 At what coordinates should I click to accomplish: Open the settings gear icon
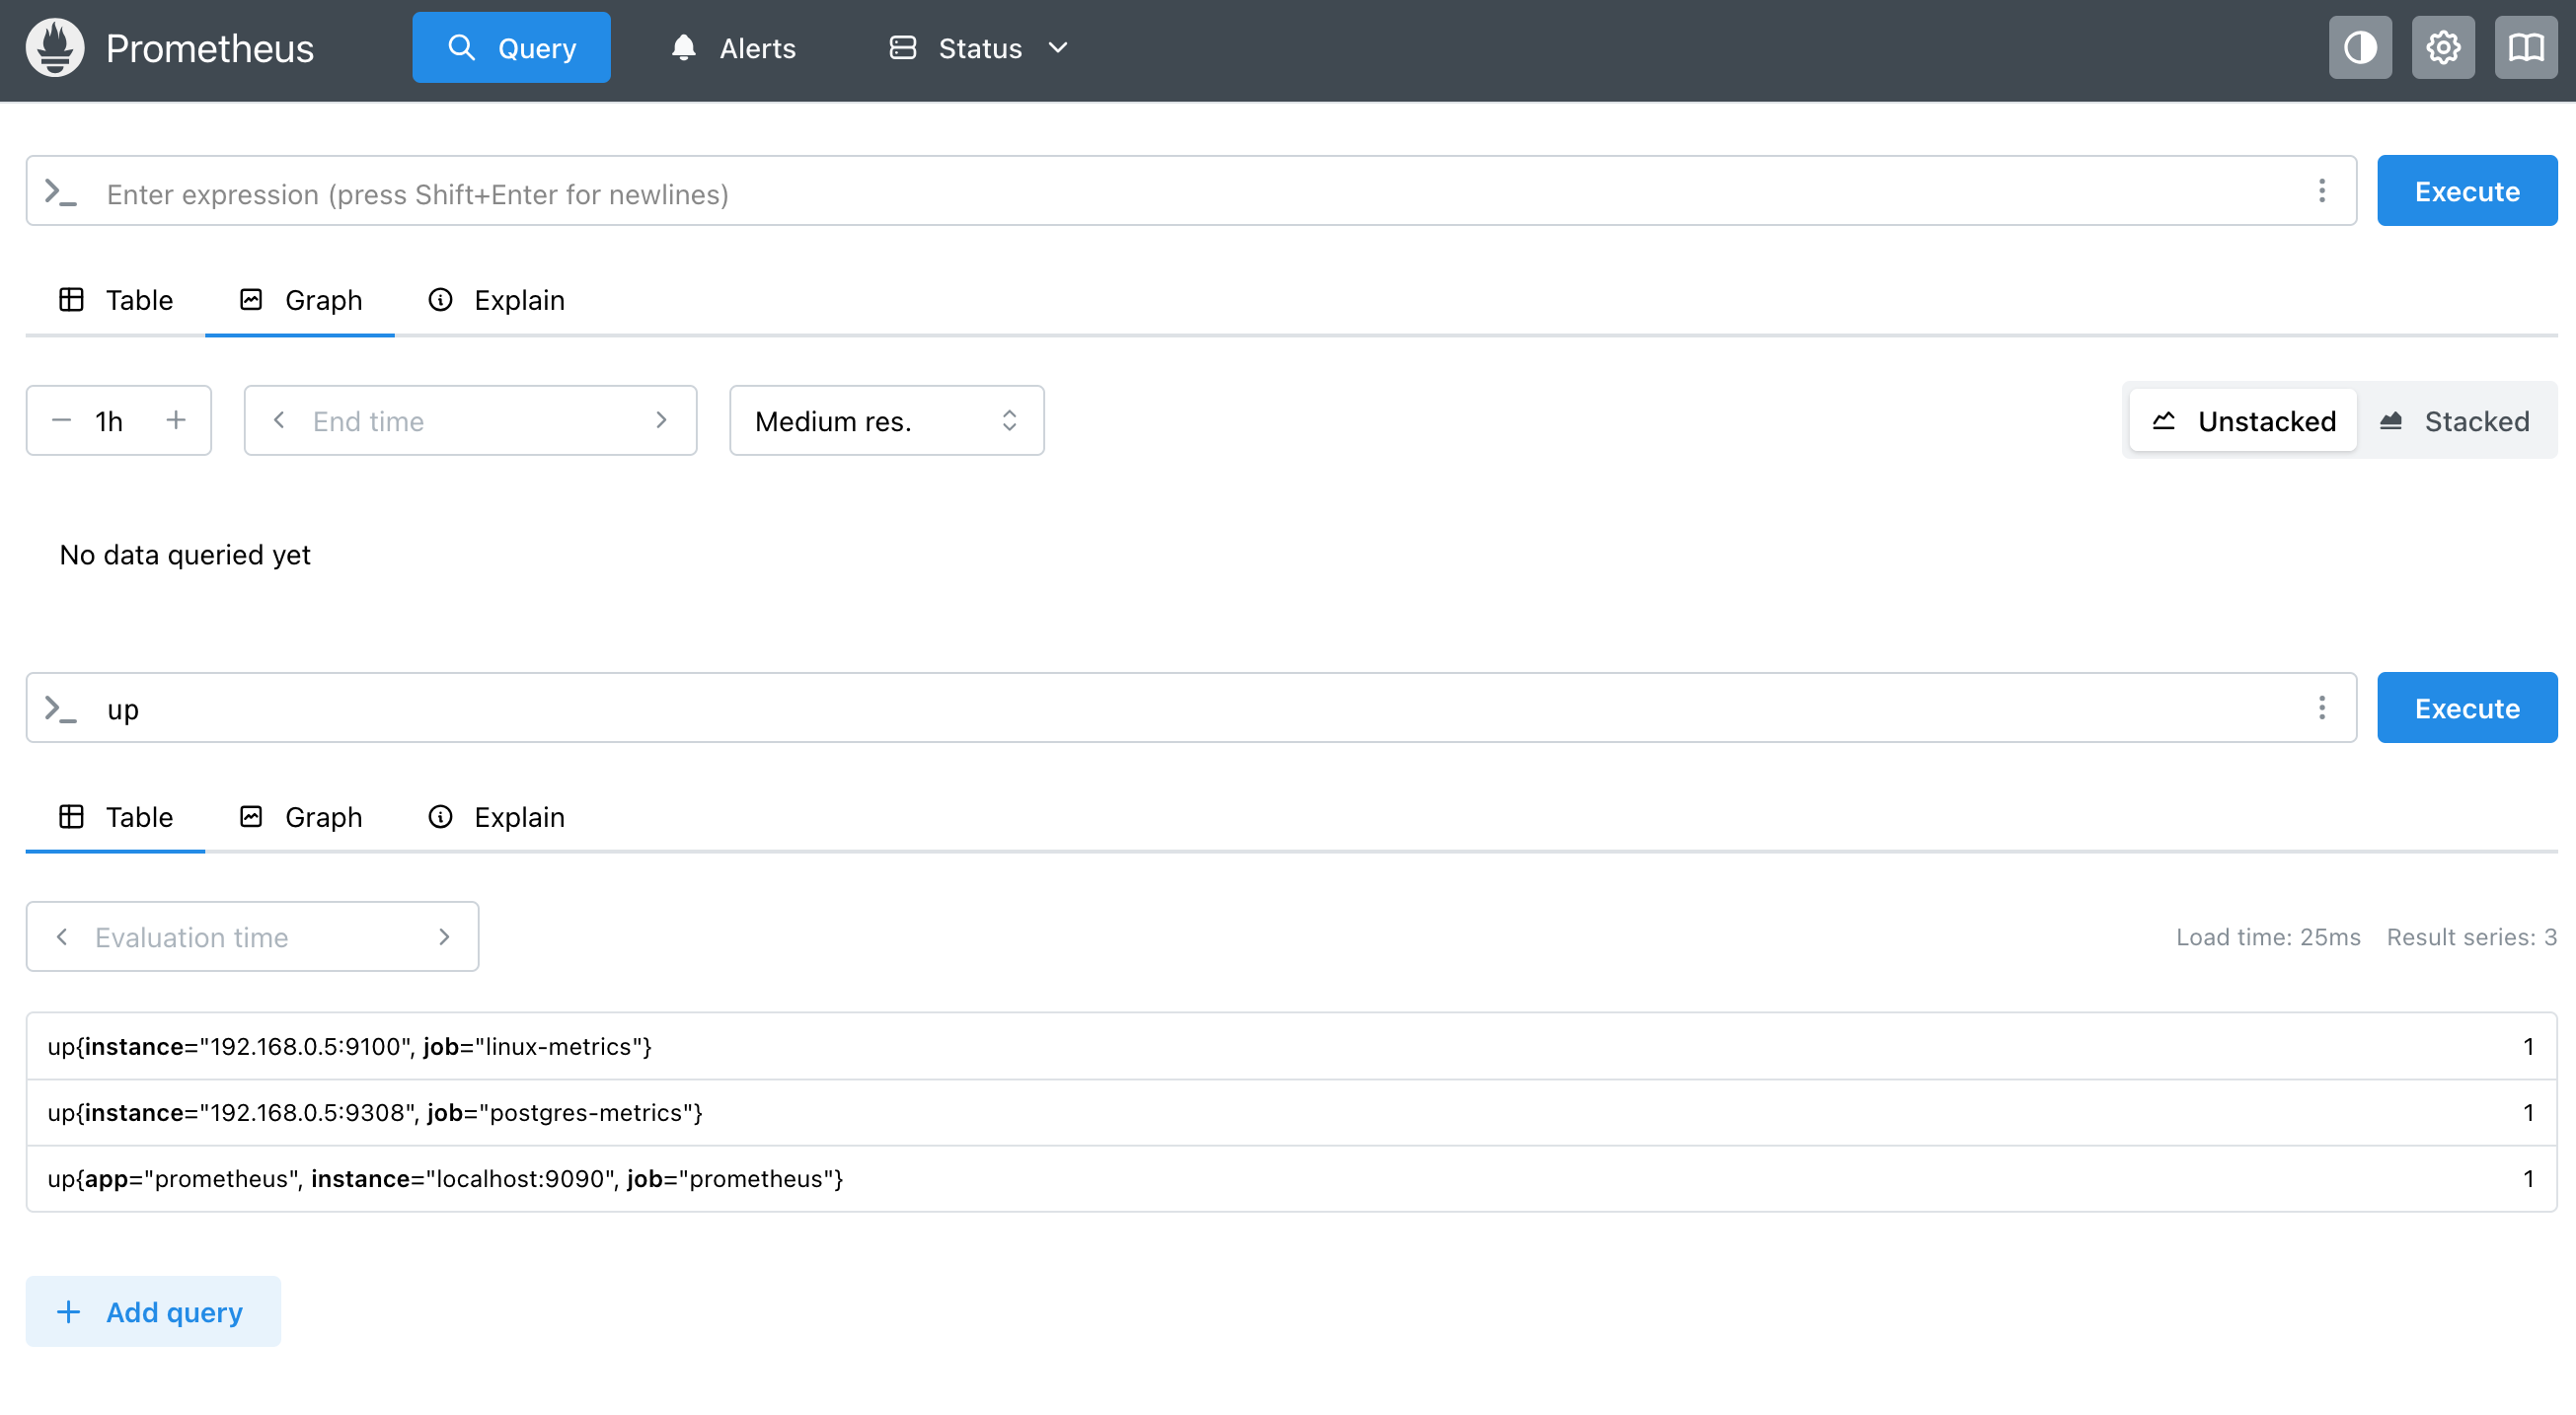click(2443, 47)
